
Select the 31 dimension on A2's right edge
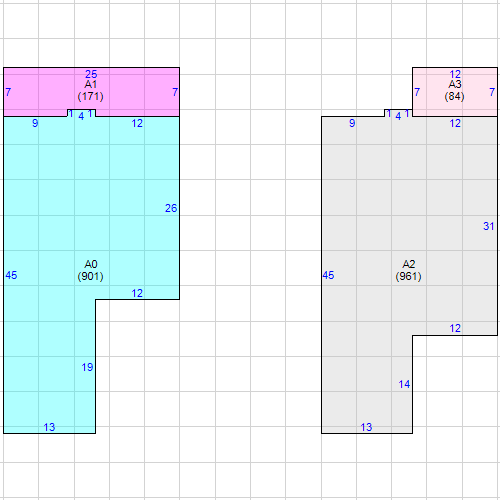(x=489, y=226)
